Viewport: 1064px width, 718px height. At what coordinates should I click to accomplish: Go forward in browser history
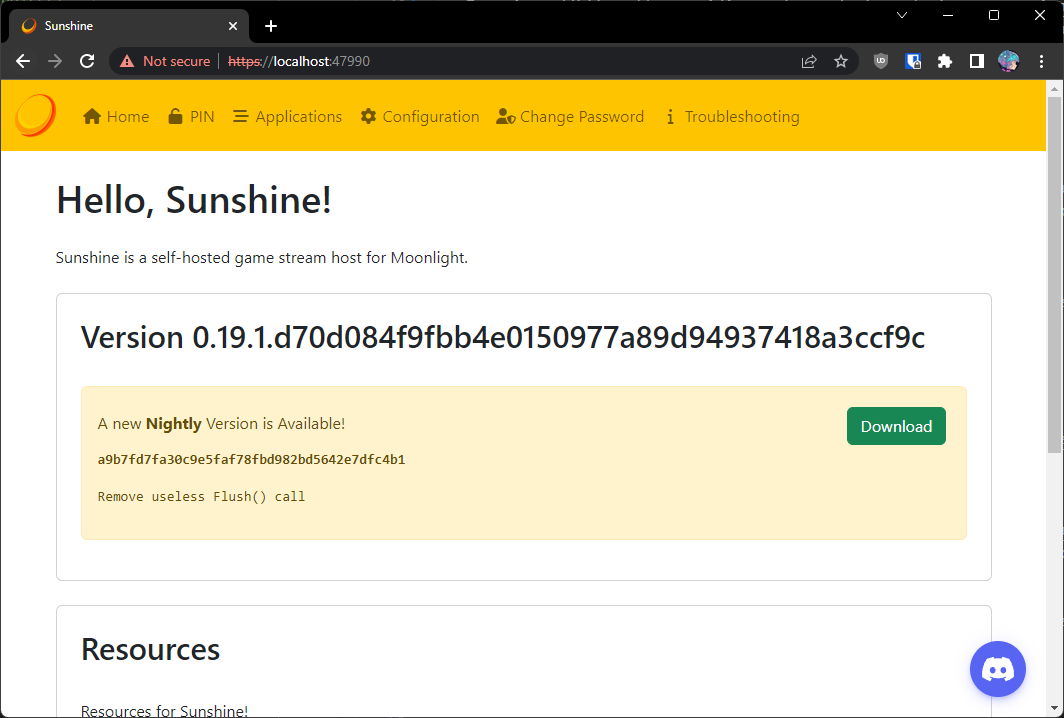(x=55, y=61)
